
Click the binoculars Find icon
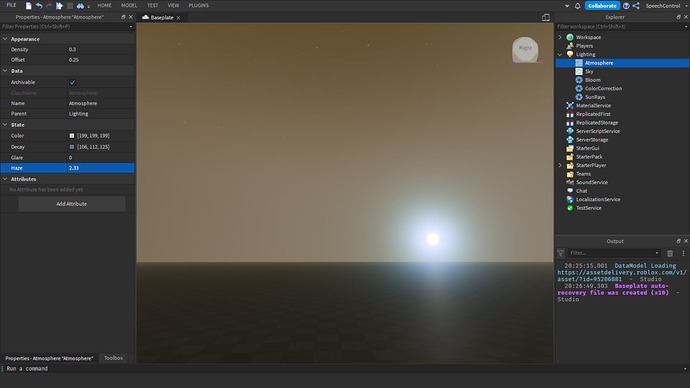80,6
